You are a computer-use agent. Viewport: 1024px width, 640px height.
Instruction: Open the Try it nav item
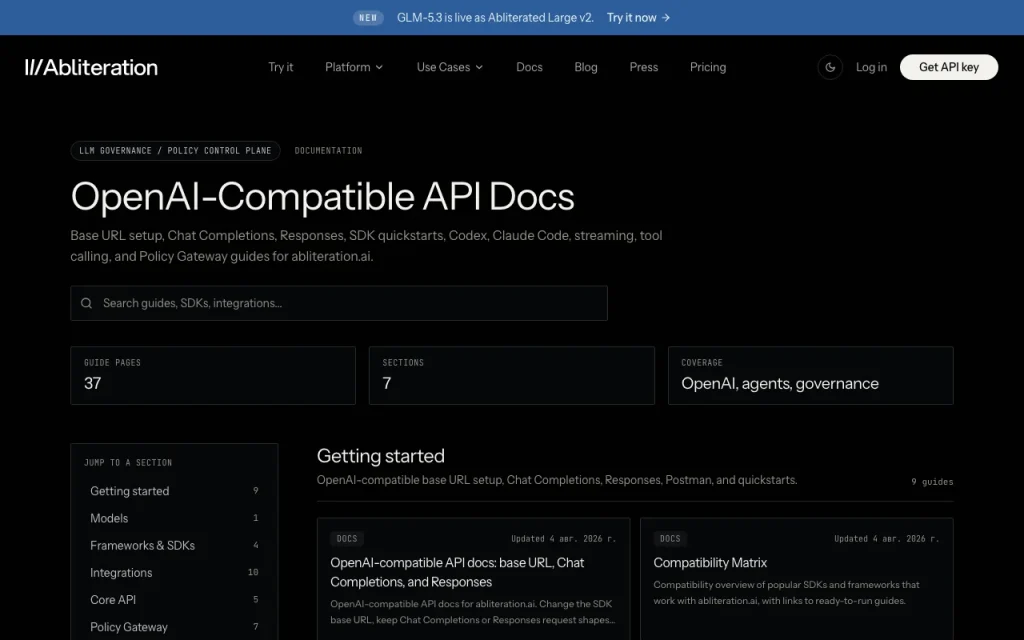[x=281, y=67]
